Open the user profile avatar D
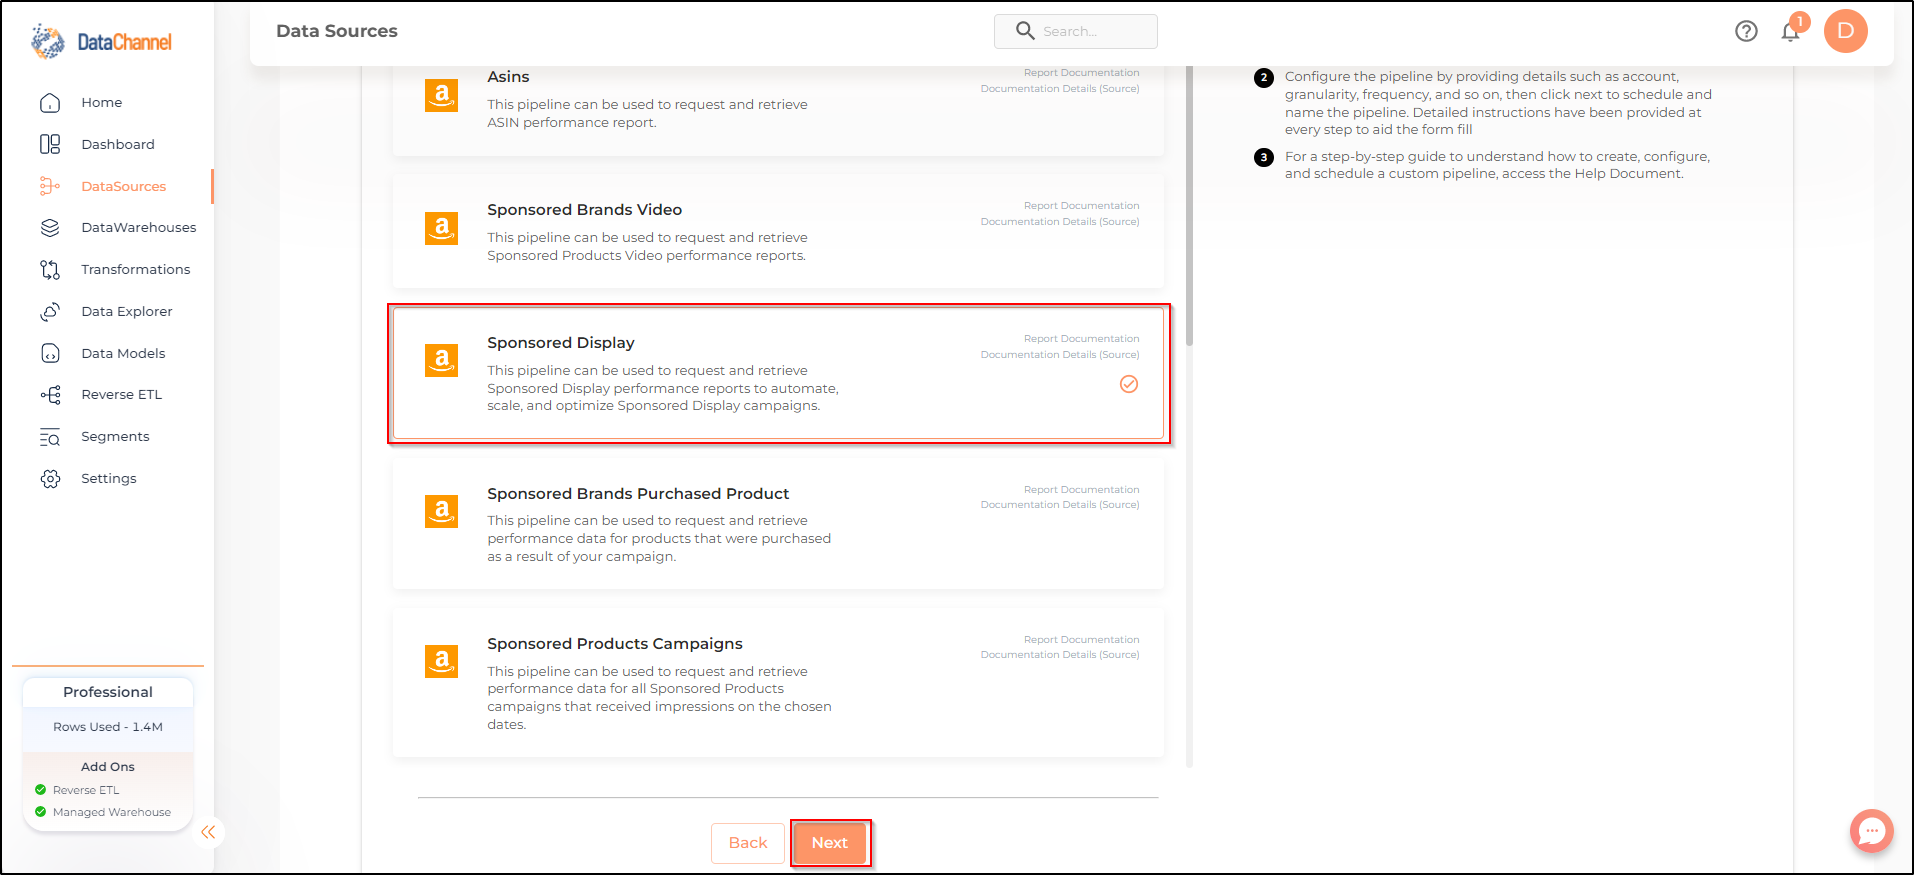Screen dimensions: 1914x875 click(1846, 31)
